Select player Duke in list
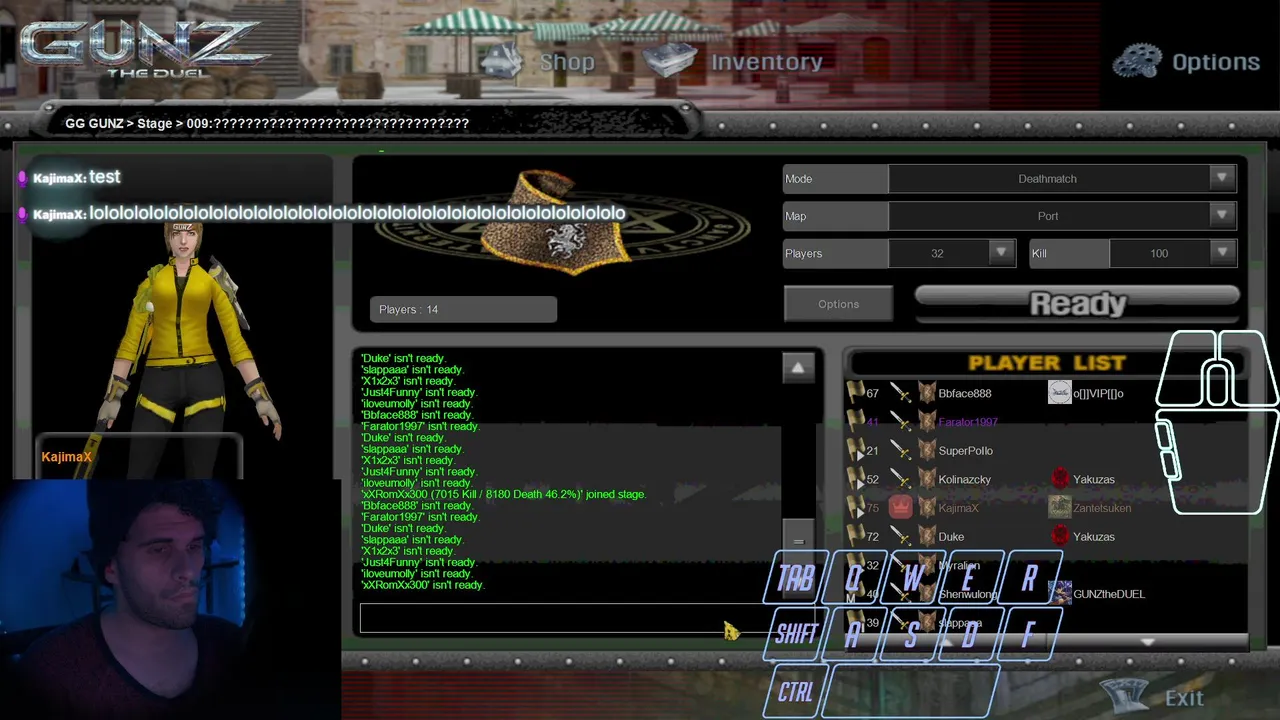 coord(951,537)
